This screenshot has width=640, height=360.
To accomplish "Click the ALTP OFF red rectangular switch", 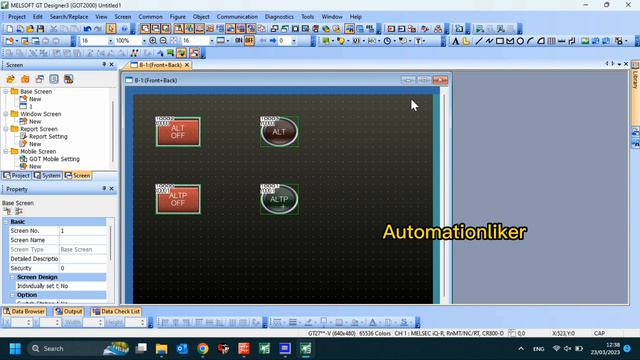I will [x=178, y=199].
